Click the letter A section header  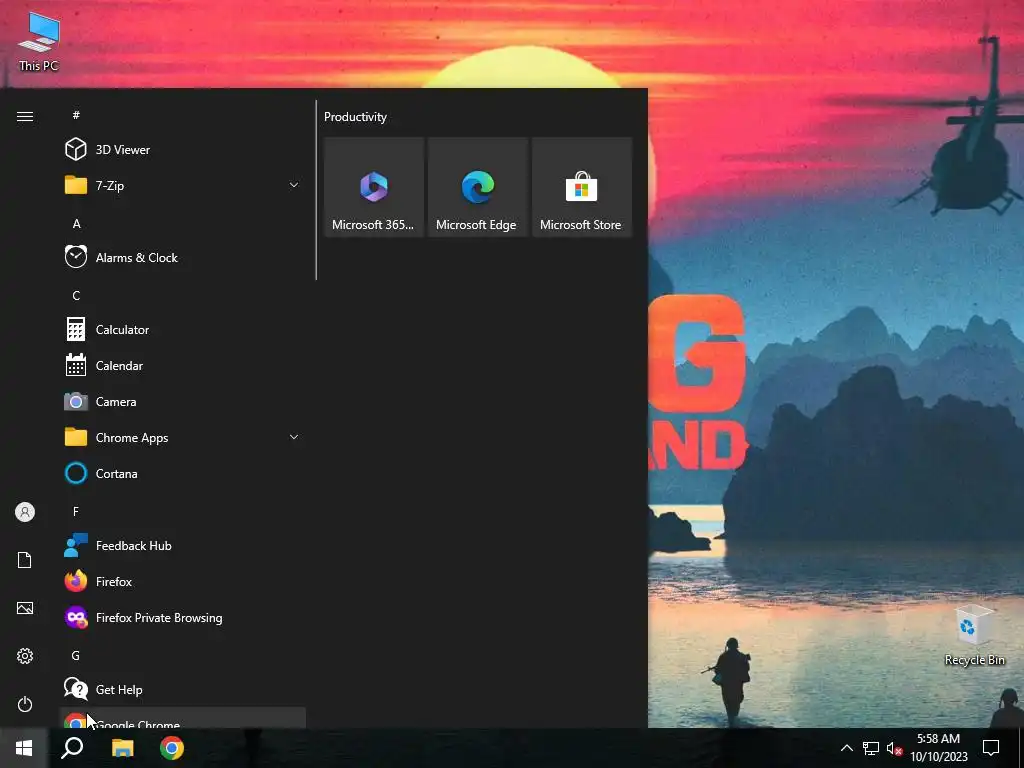click(x=76, y=223)
